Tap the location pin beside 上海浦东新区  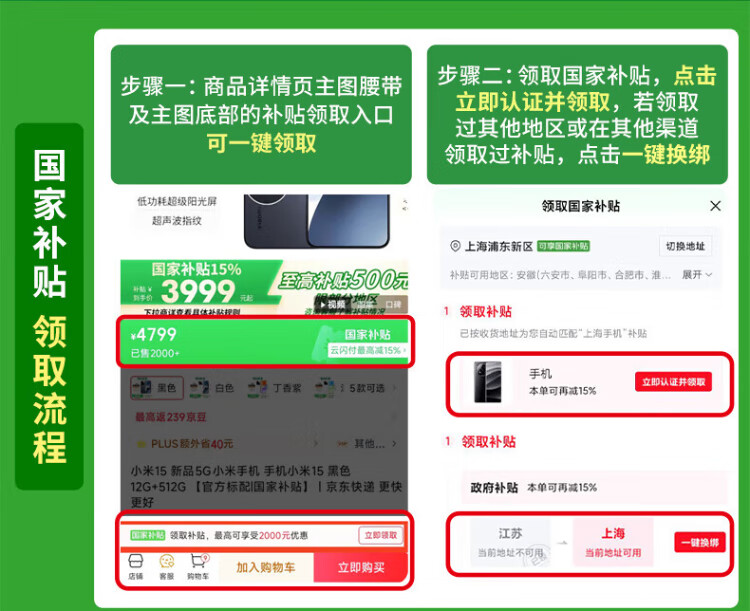(x=455, y=246)
